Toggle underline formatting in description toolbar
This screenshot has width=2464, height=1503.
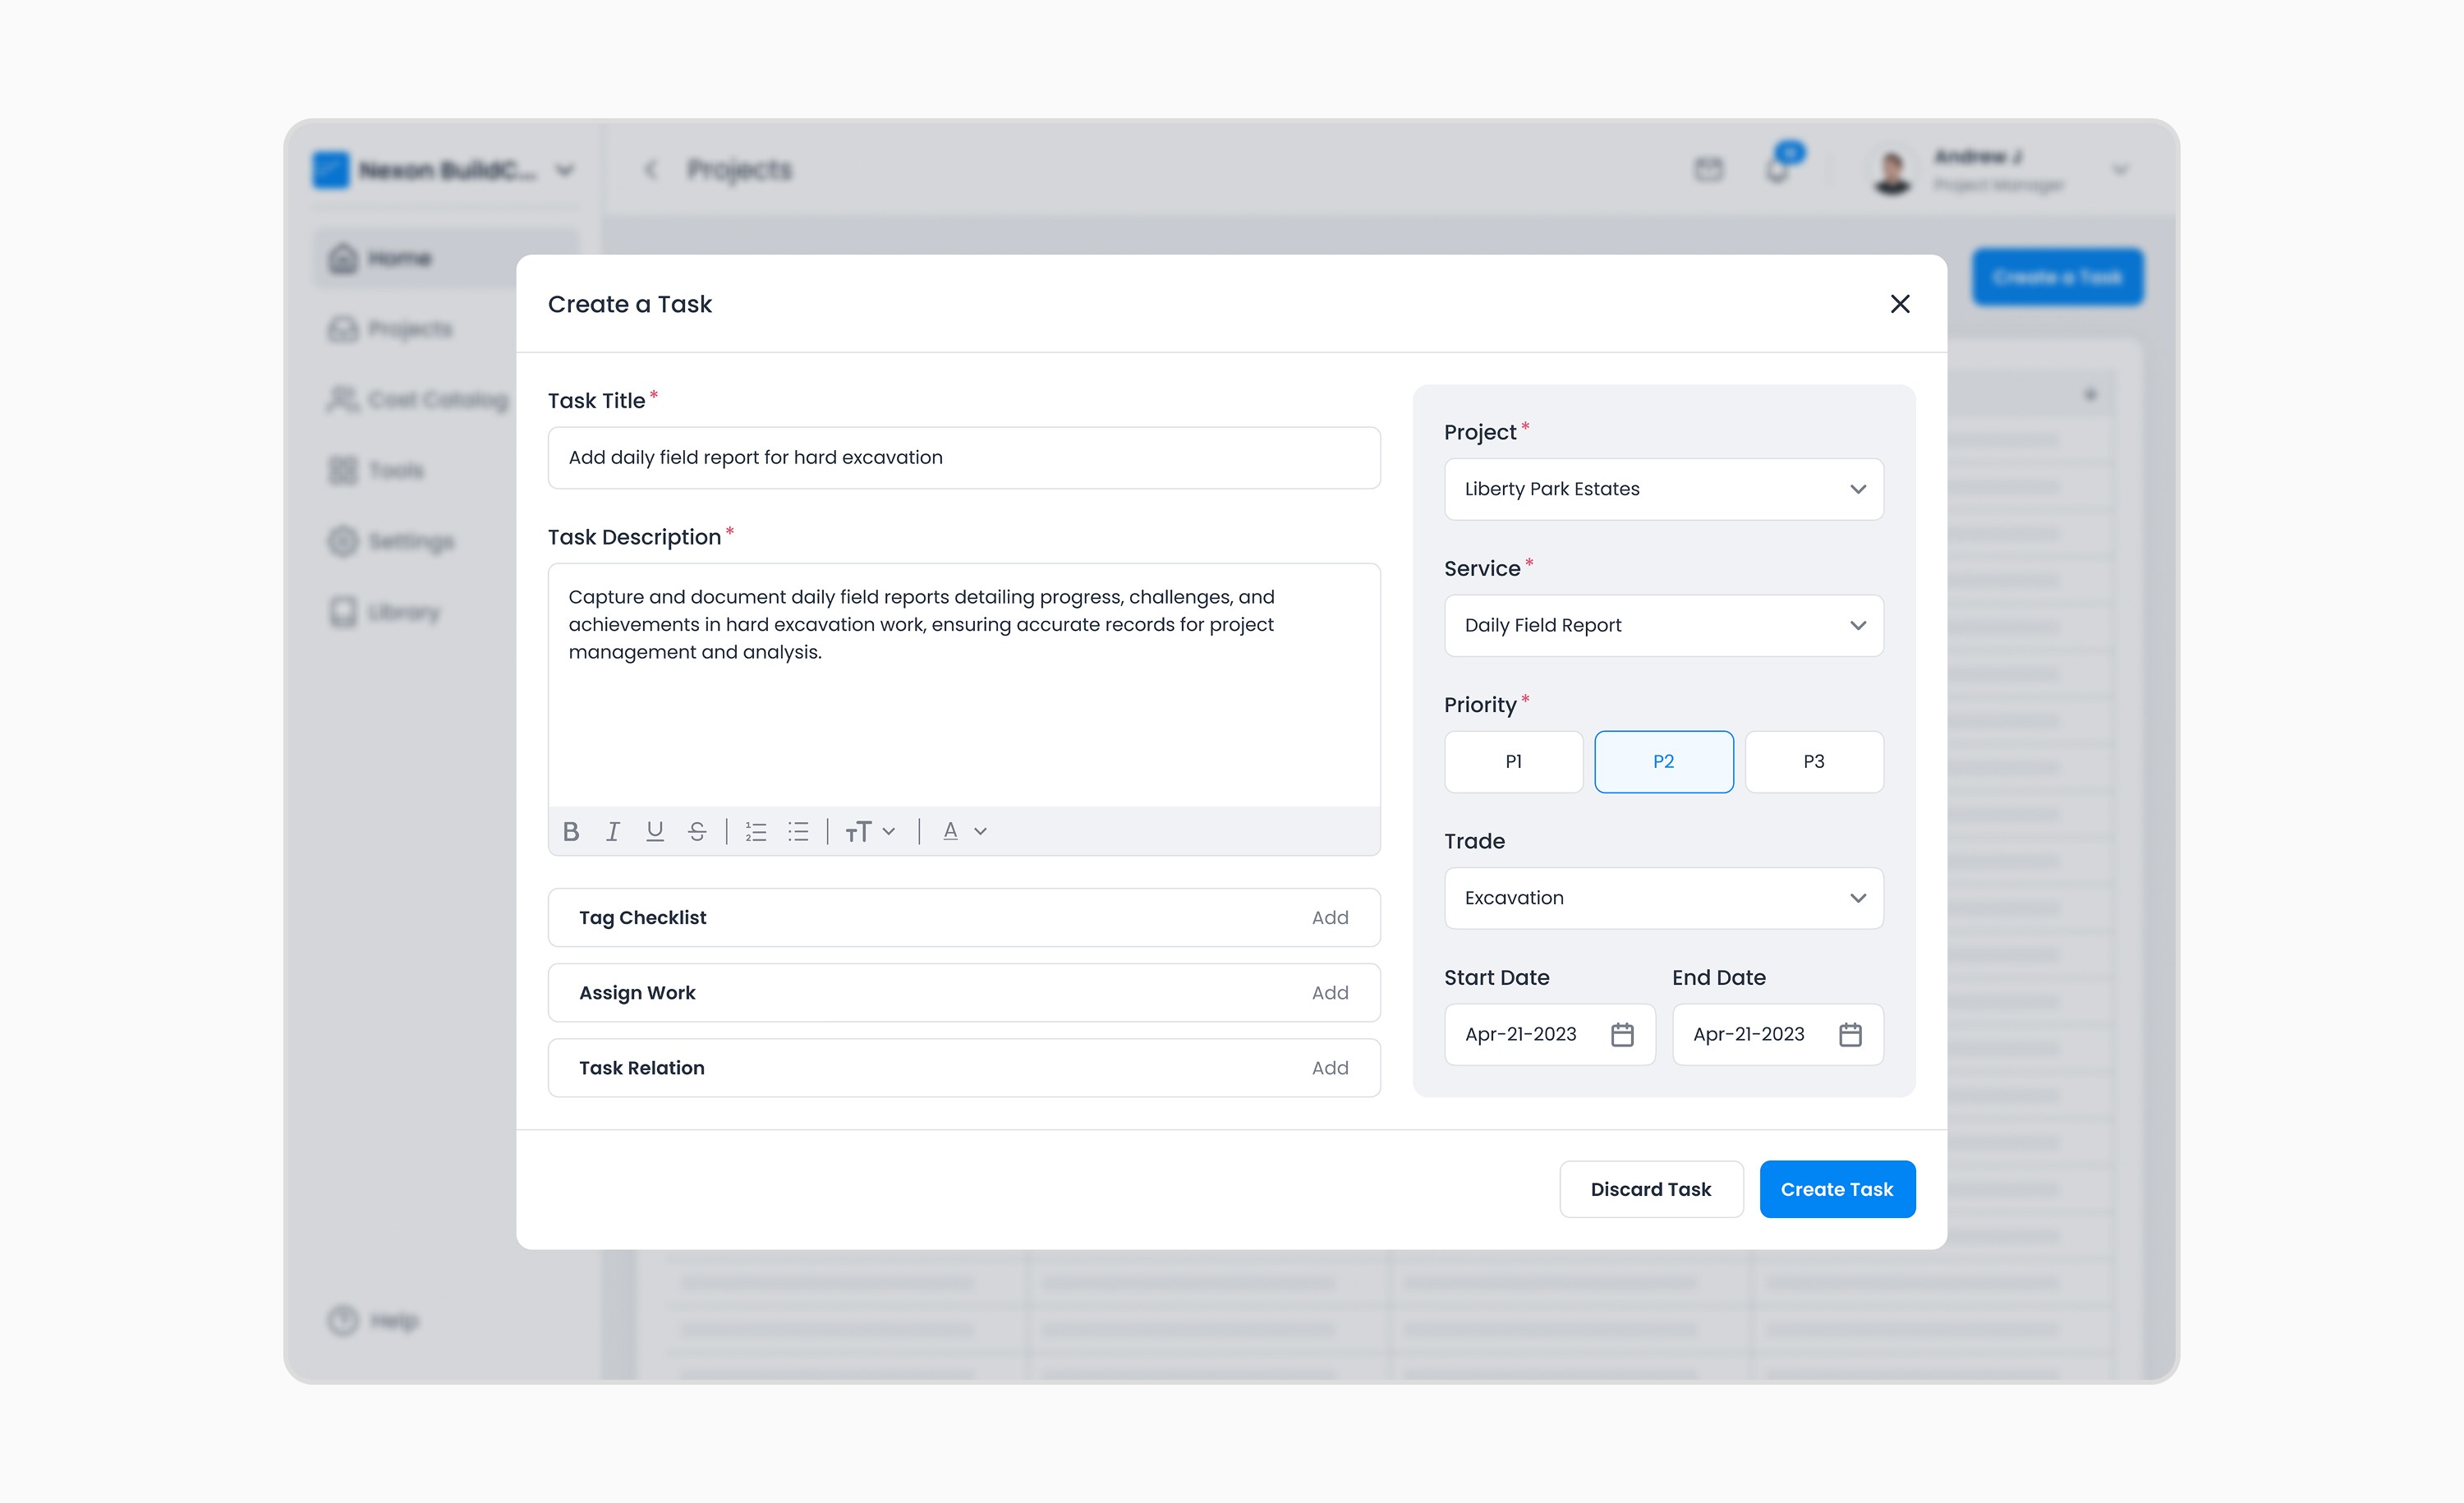pos(655,831)
